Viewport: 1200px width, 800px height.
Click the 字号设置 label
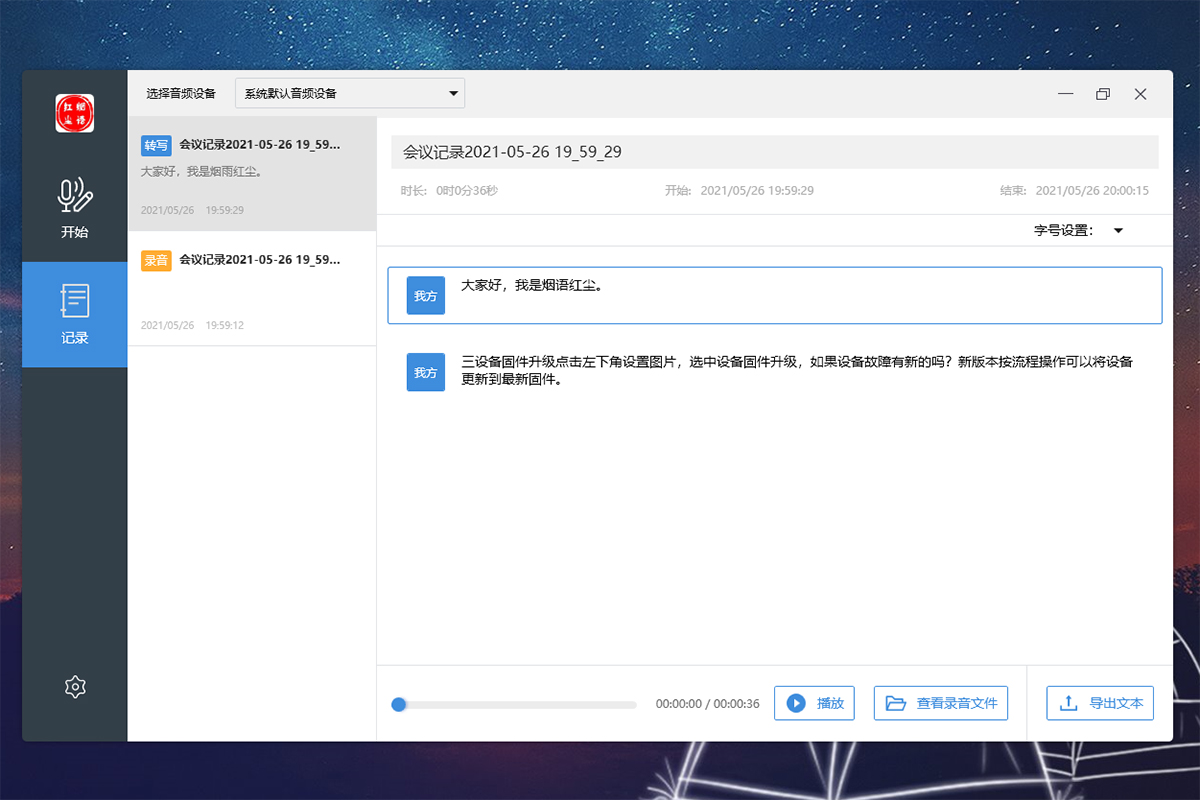[x=1064, y=231]
